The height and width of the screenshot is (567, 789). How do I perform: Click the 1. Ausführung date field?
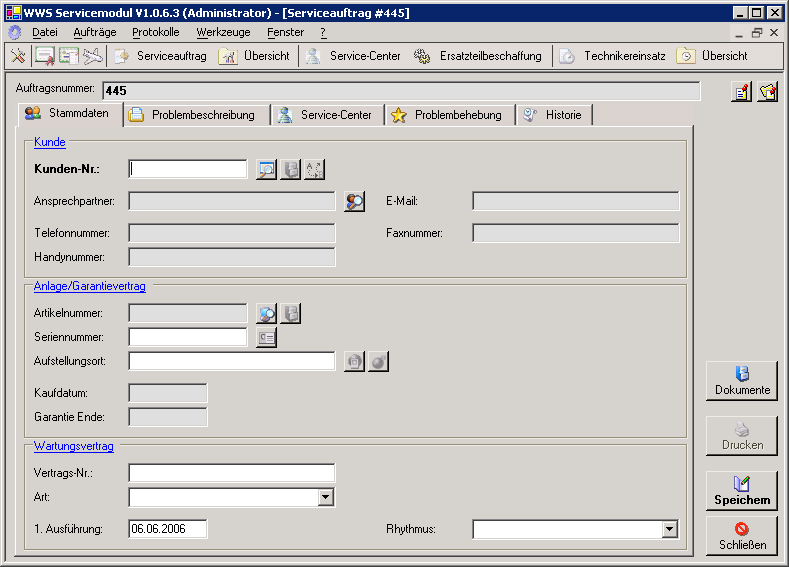168,529
